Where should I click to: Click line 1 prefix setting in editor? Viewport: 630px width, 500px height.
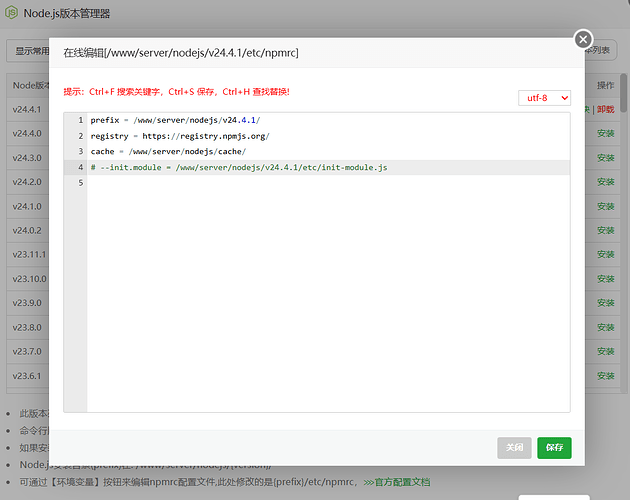pos(175,120)
